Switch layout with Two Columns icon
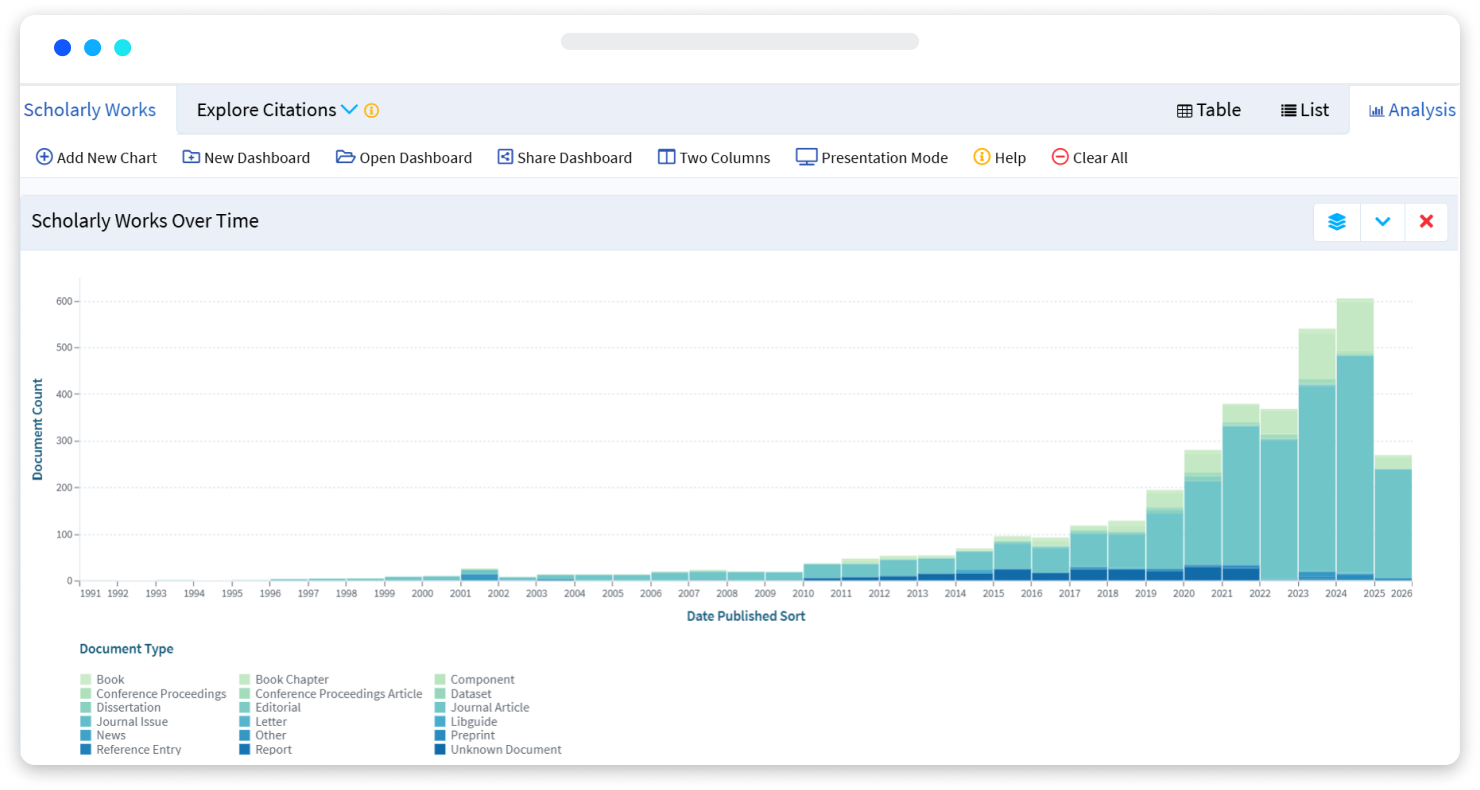 pyautogui.click(x=666, y=157)
